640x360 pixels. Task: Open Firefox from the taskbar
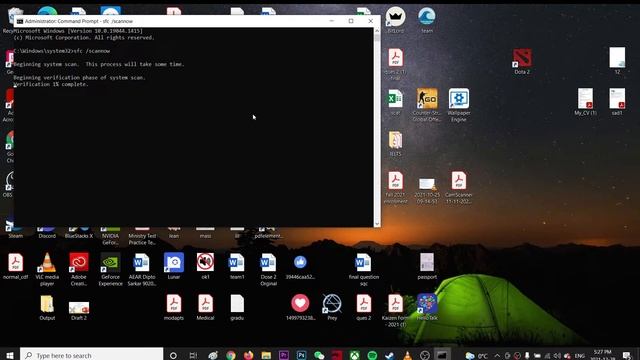(248, 356)
